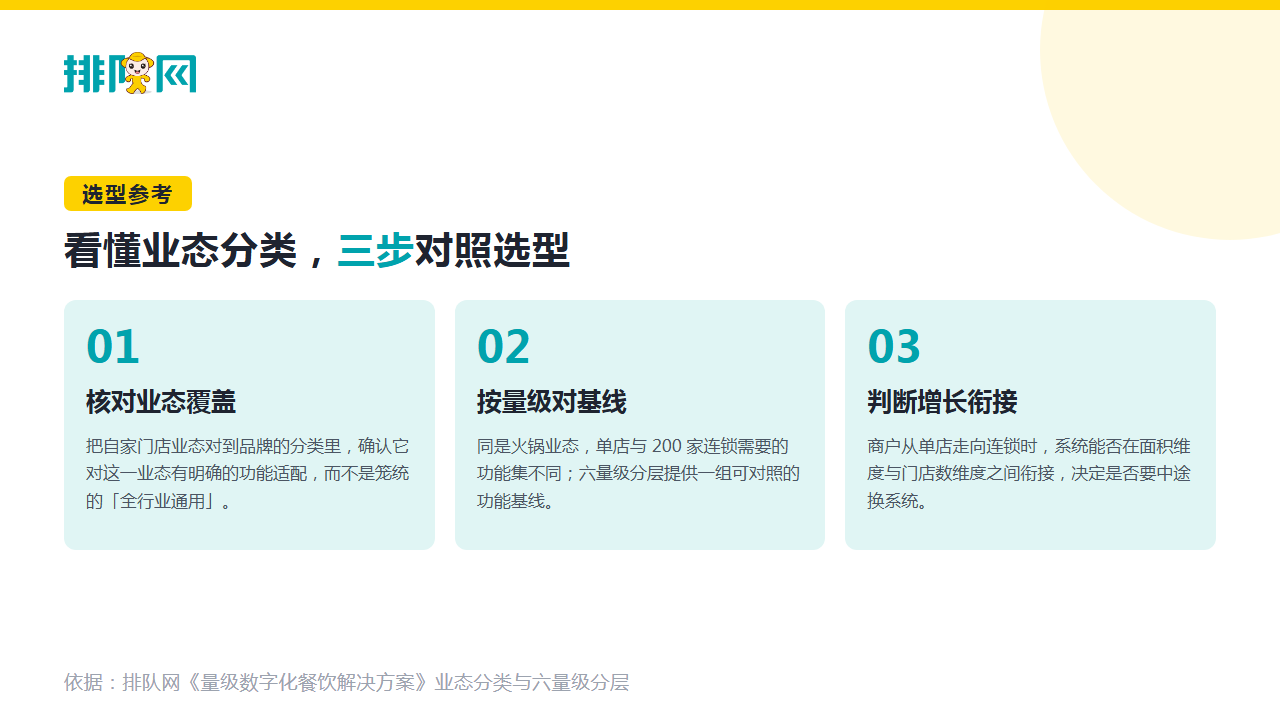This screenshot has width=1280, height=720.
Task: Click the paragraph starting 同是火锅业态
Action: coord(638,474)
